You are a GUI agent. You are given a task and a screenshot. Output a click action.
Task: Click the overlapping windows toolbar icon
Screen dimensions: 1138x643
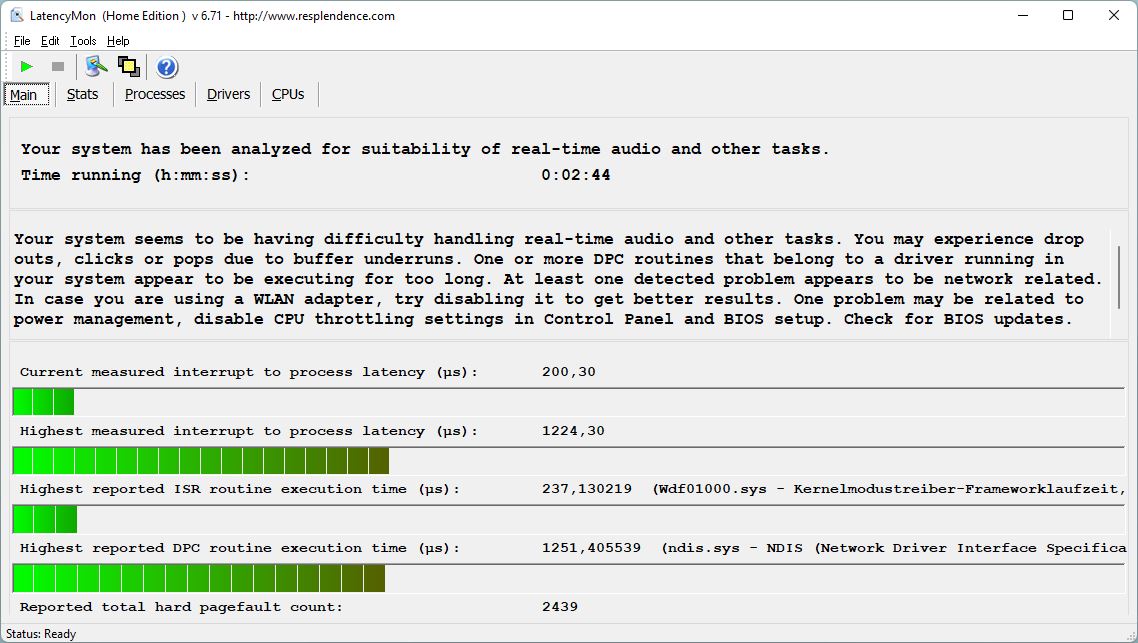point(128,67)
